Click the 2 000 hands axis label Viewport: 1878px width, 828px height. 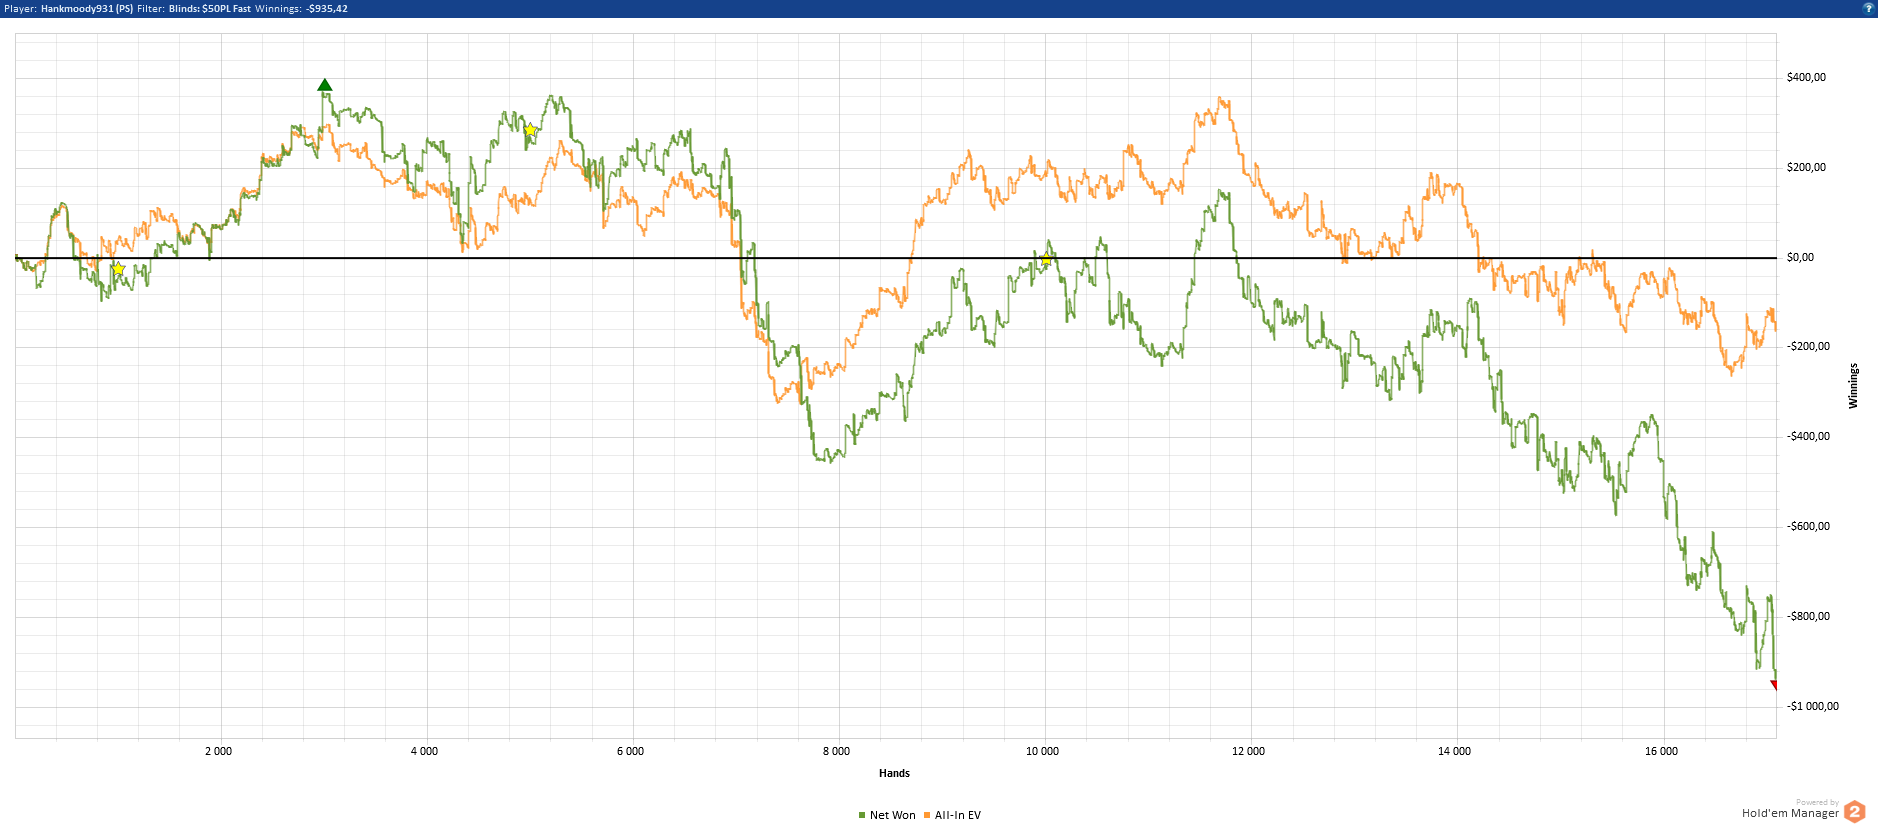point(218,751)
